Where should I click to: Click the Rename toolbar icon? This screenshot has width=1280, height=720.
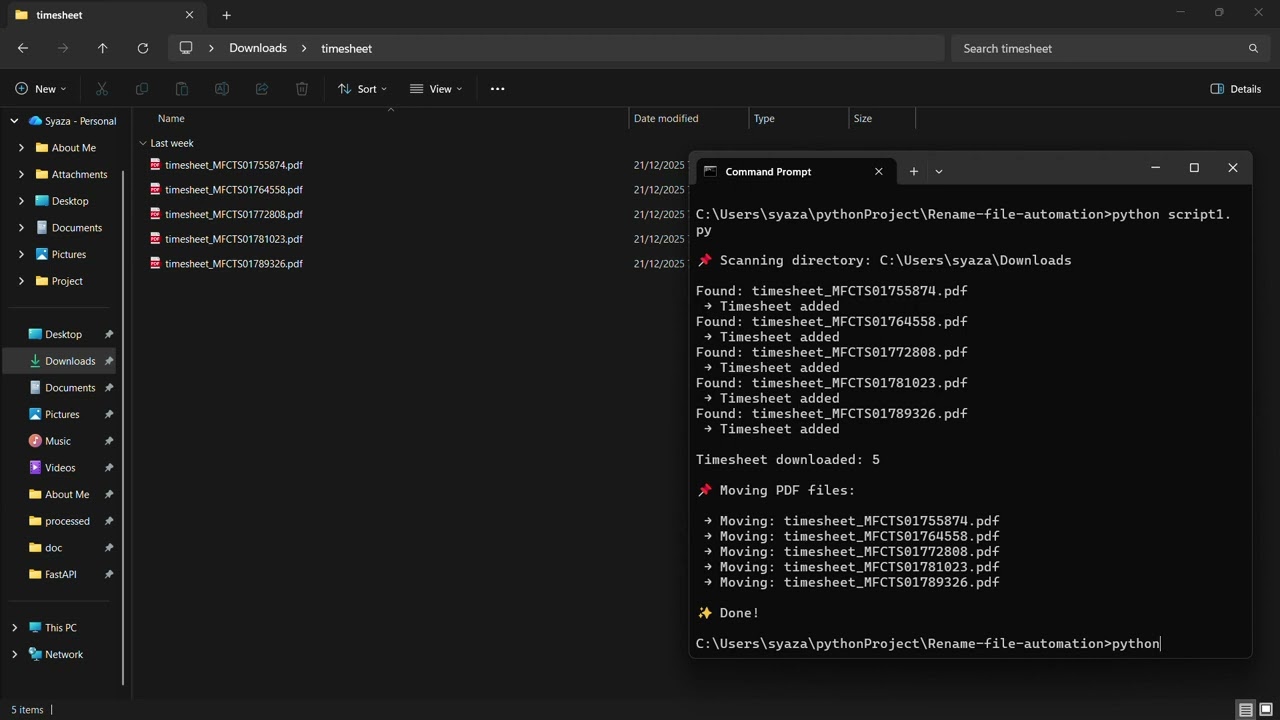tap(222, 89)
